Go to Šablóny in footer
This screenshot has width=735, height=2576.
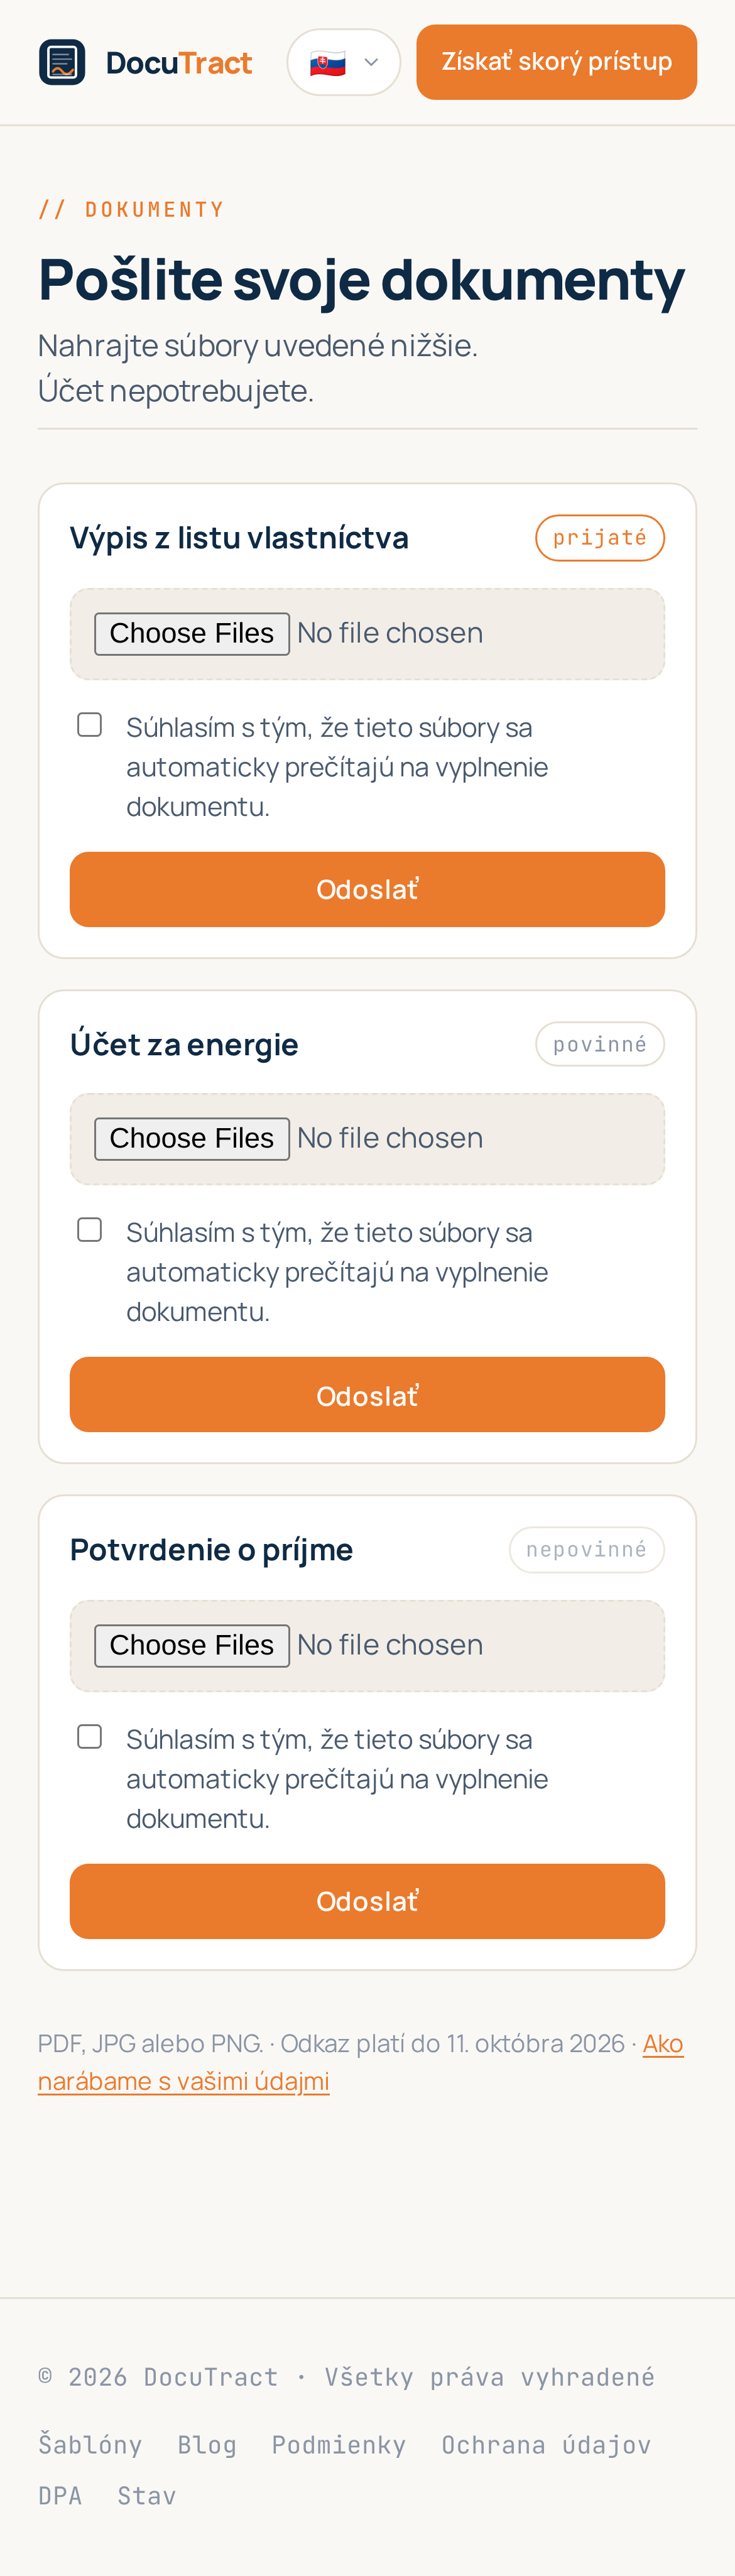tap(90, 2444)
